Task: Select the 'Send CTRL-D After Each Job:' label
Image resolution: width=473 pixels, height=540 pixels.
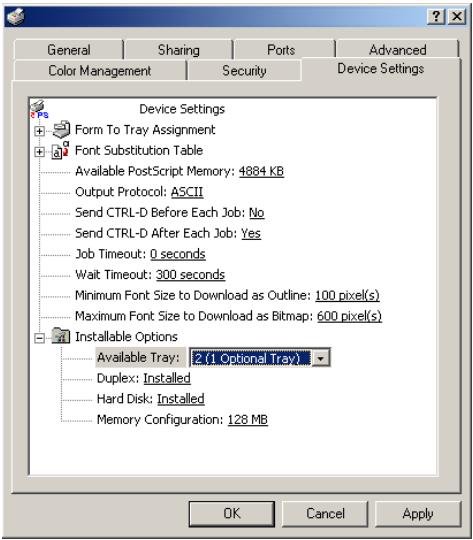Action: click(156, 233)
